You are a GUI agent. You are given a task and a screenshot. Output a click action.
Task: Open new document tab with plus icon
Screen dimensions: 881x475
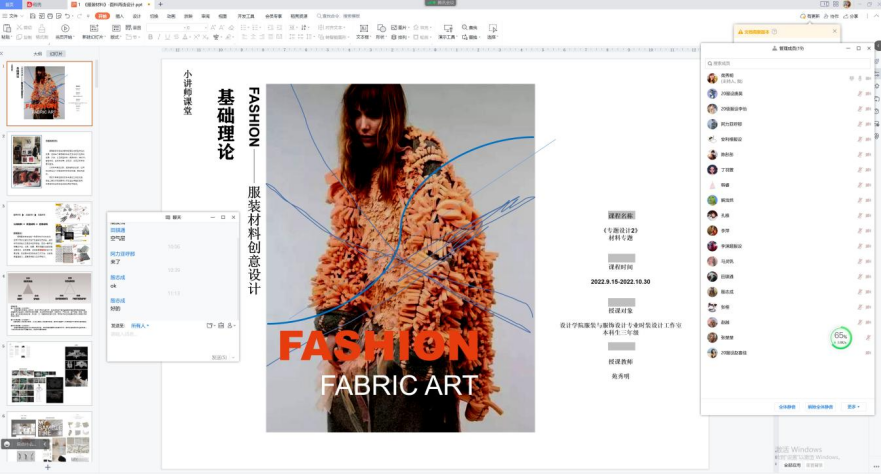(160, 4)
